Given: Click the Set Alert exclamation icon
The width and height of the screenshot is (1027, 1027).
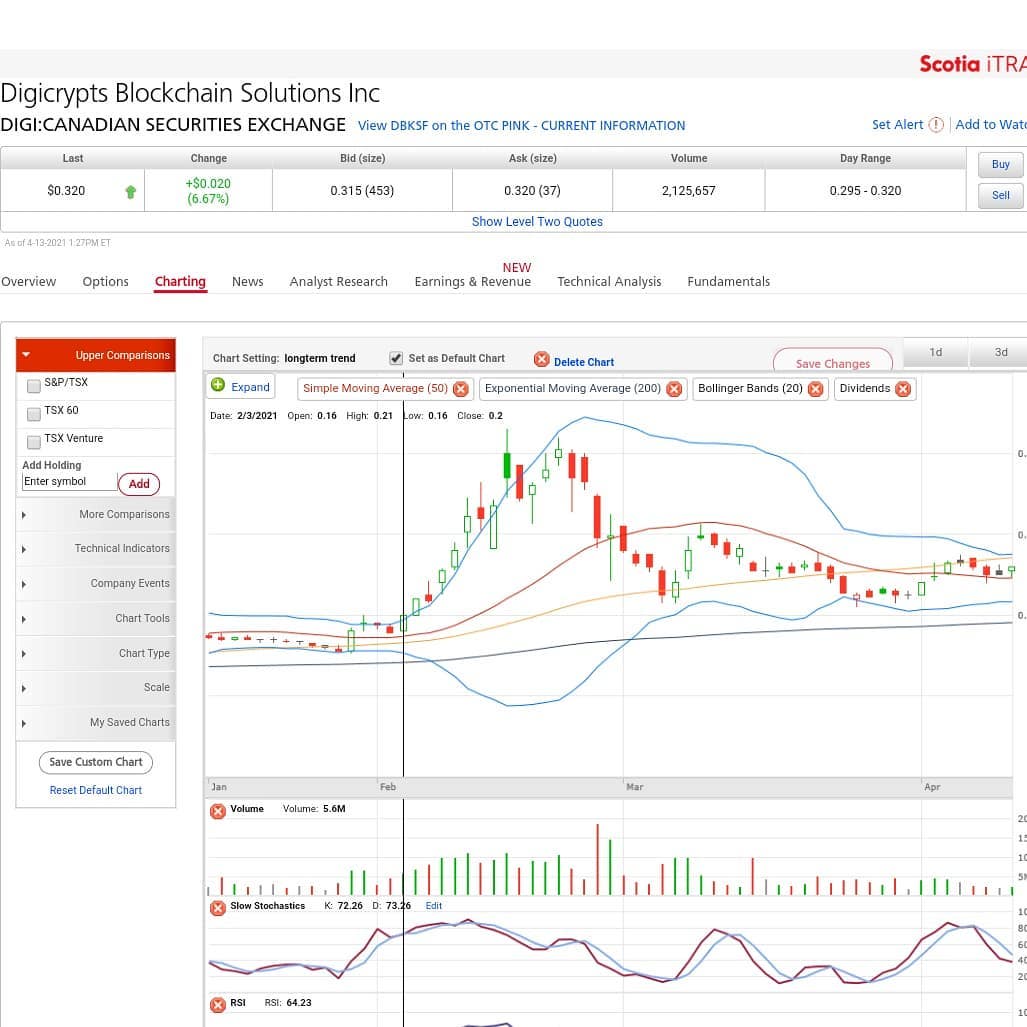Looking at the screenshot, I should click(x=936, y=124).
